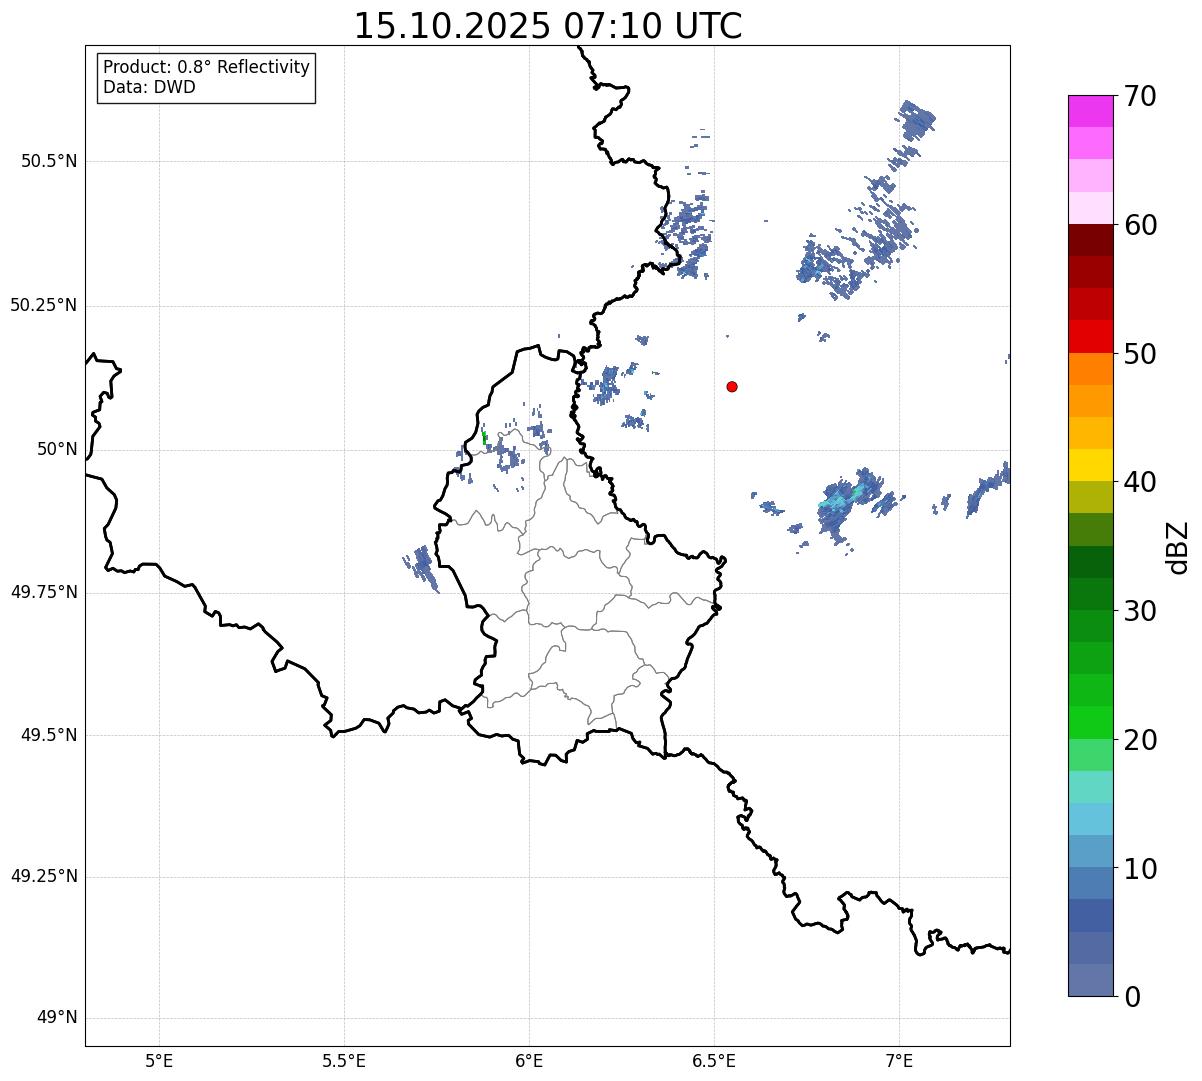Click the 49°N latitude label
1202x1081 pixels.
(58, 1018)
